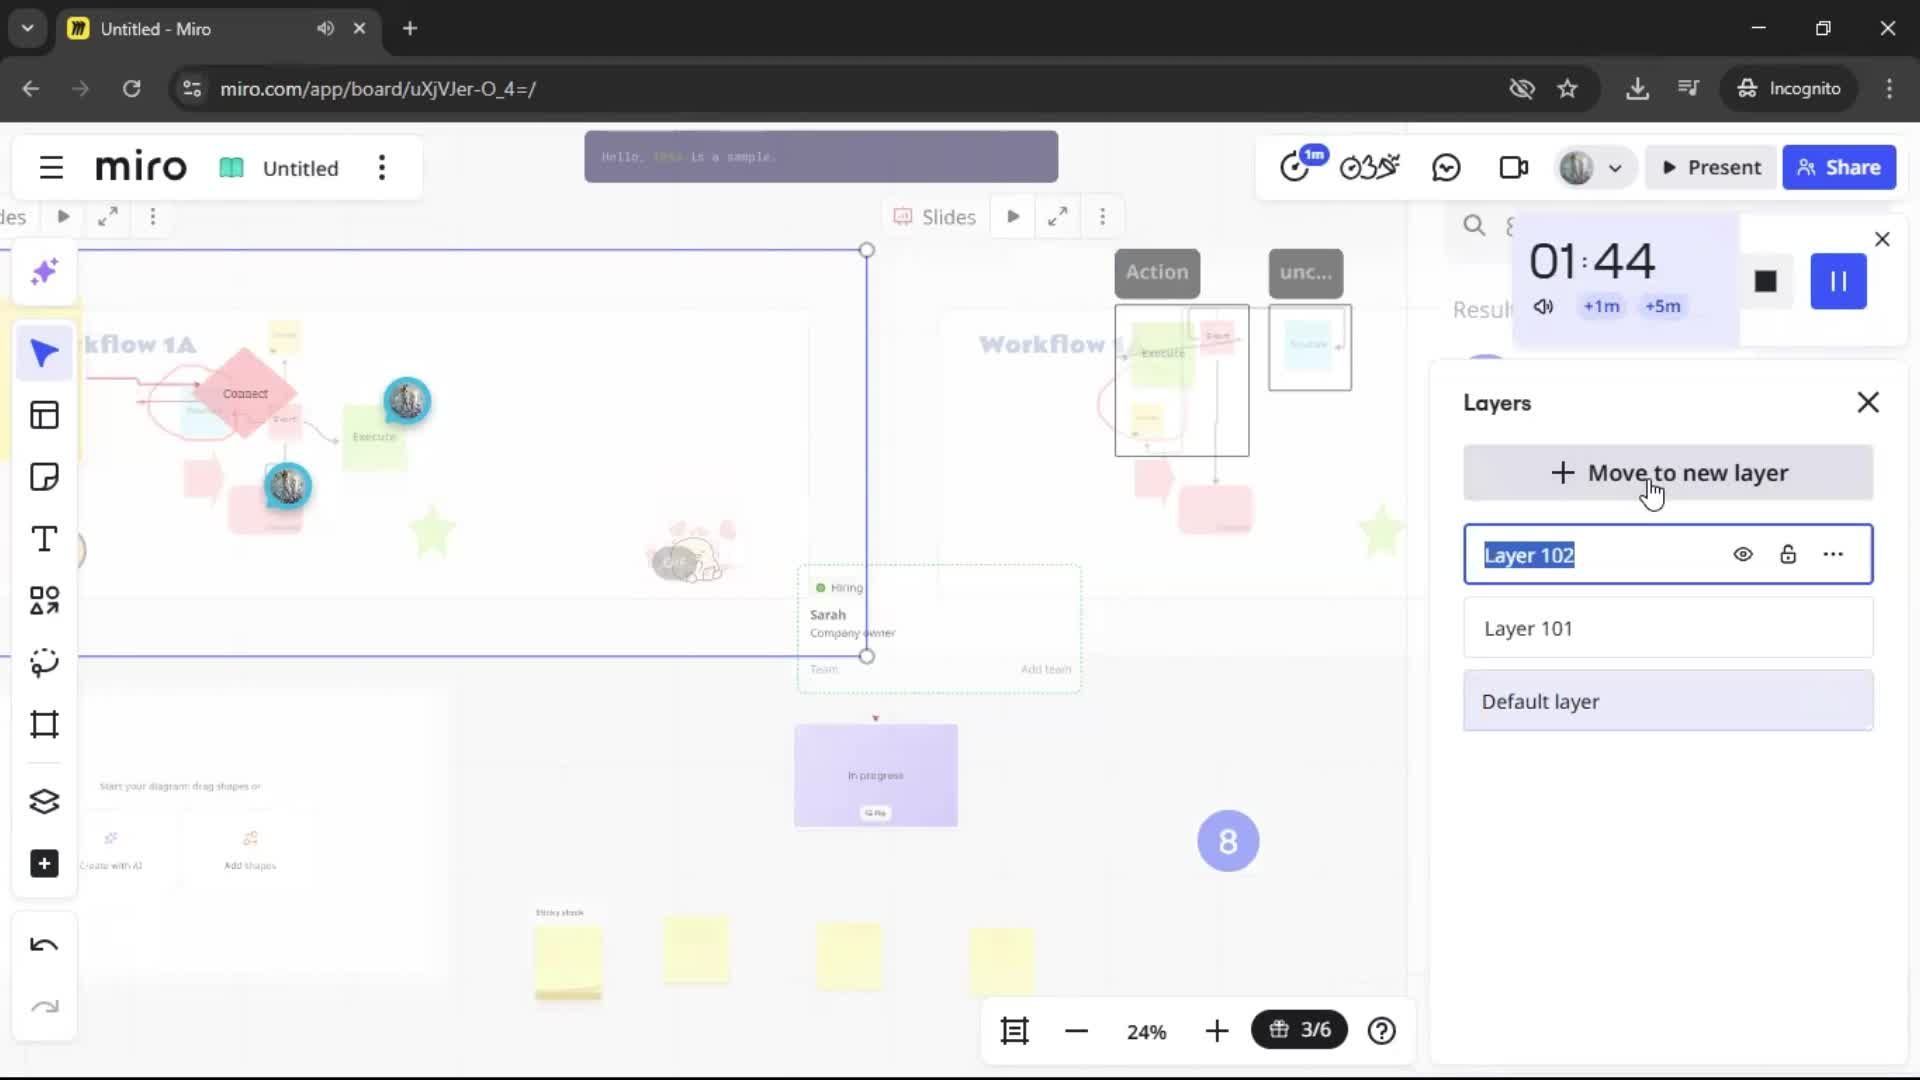The image size is (1920, 1080).
Task: Expand the user avatar dropdown
Action: click(x=1615, y=168)
